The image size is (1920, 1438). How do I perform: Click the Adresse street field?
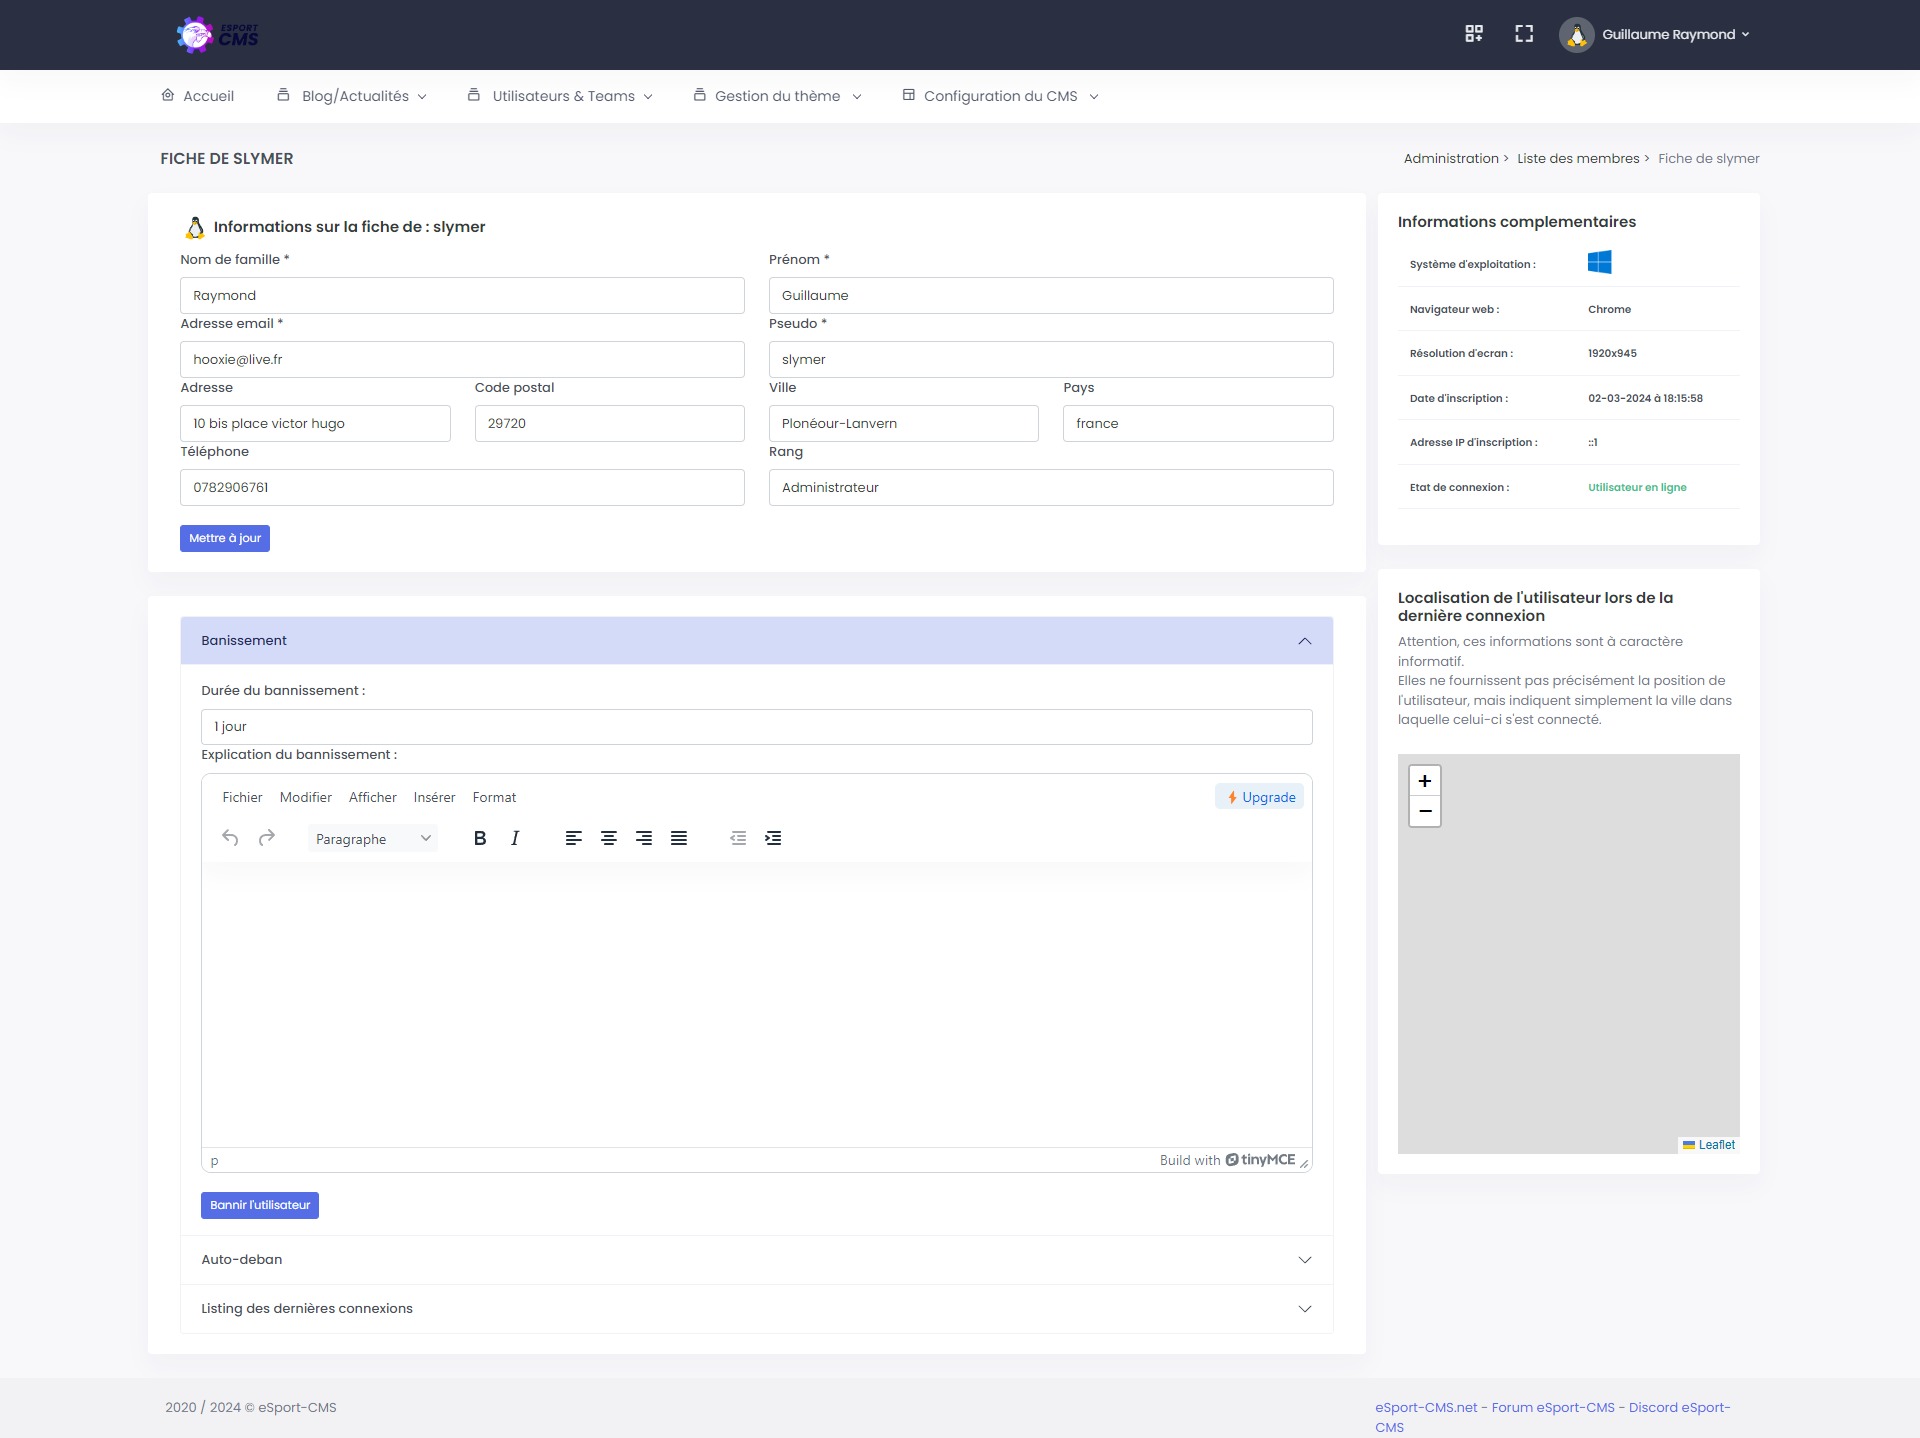pos(315,424)
